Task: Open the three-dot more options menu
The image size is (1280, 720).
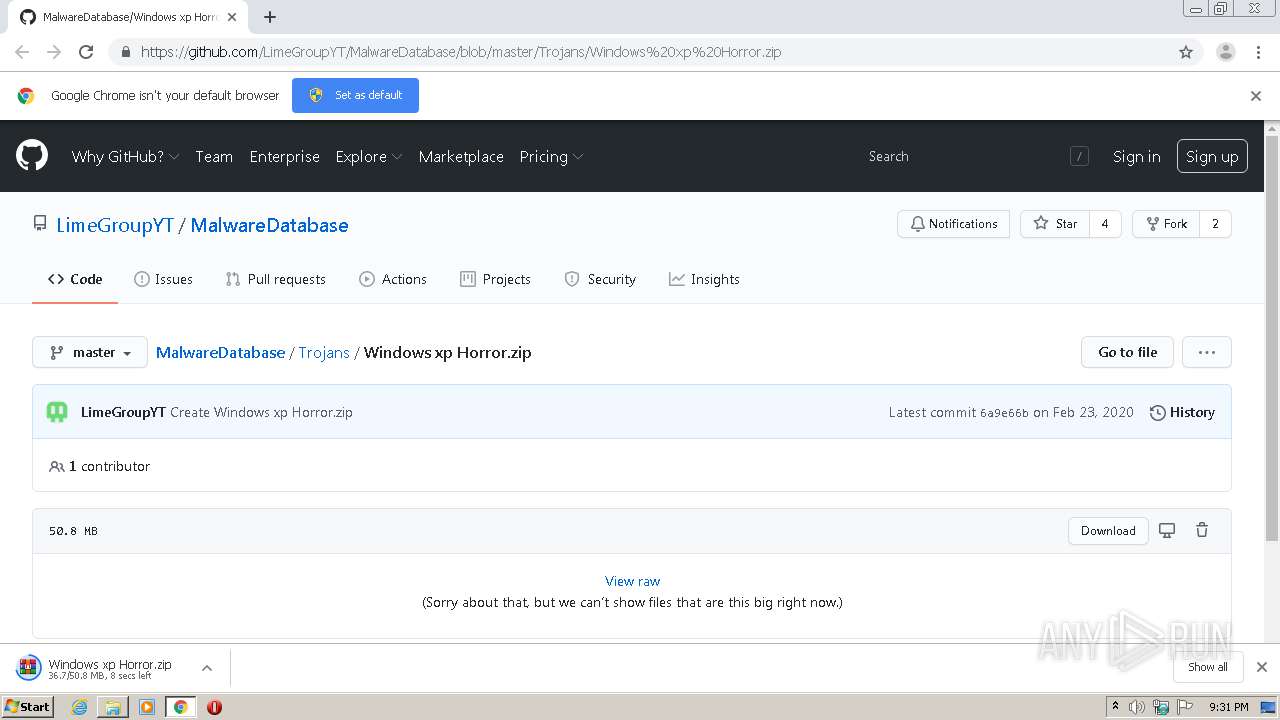Action: pos(1206,352)
